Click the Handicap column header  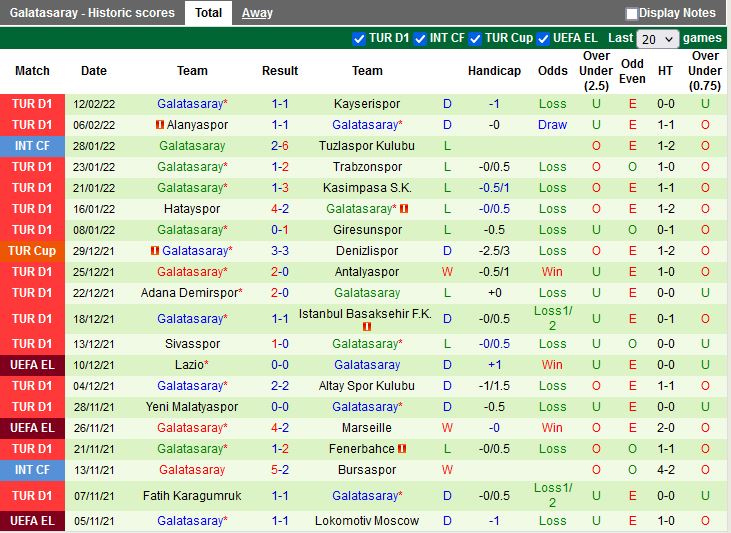point(494,71)
